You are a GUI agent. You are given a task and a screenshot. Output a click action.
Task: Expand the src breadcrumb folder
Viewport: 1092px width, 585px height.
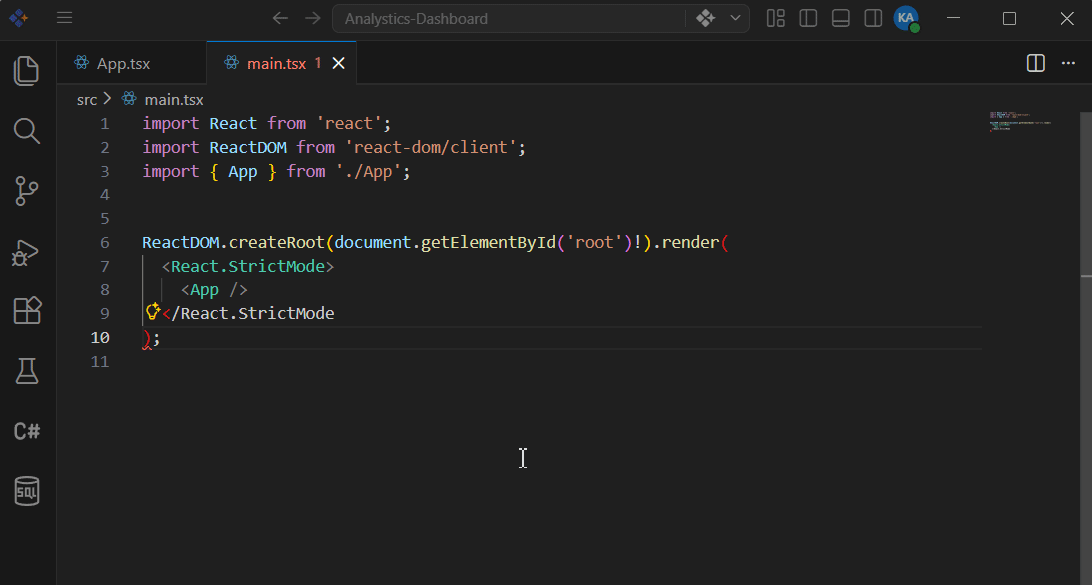[x=87, y=100]
